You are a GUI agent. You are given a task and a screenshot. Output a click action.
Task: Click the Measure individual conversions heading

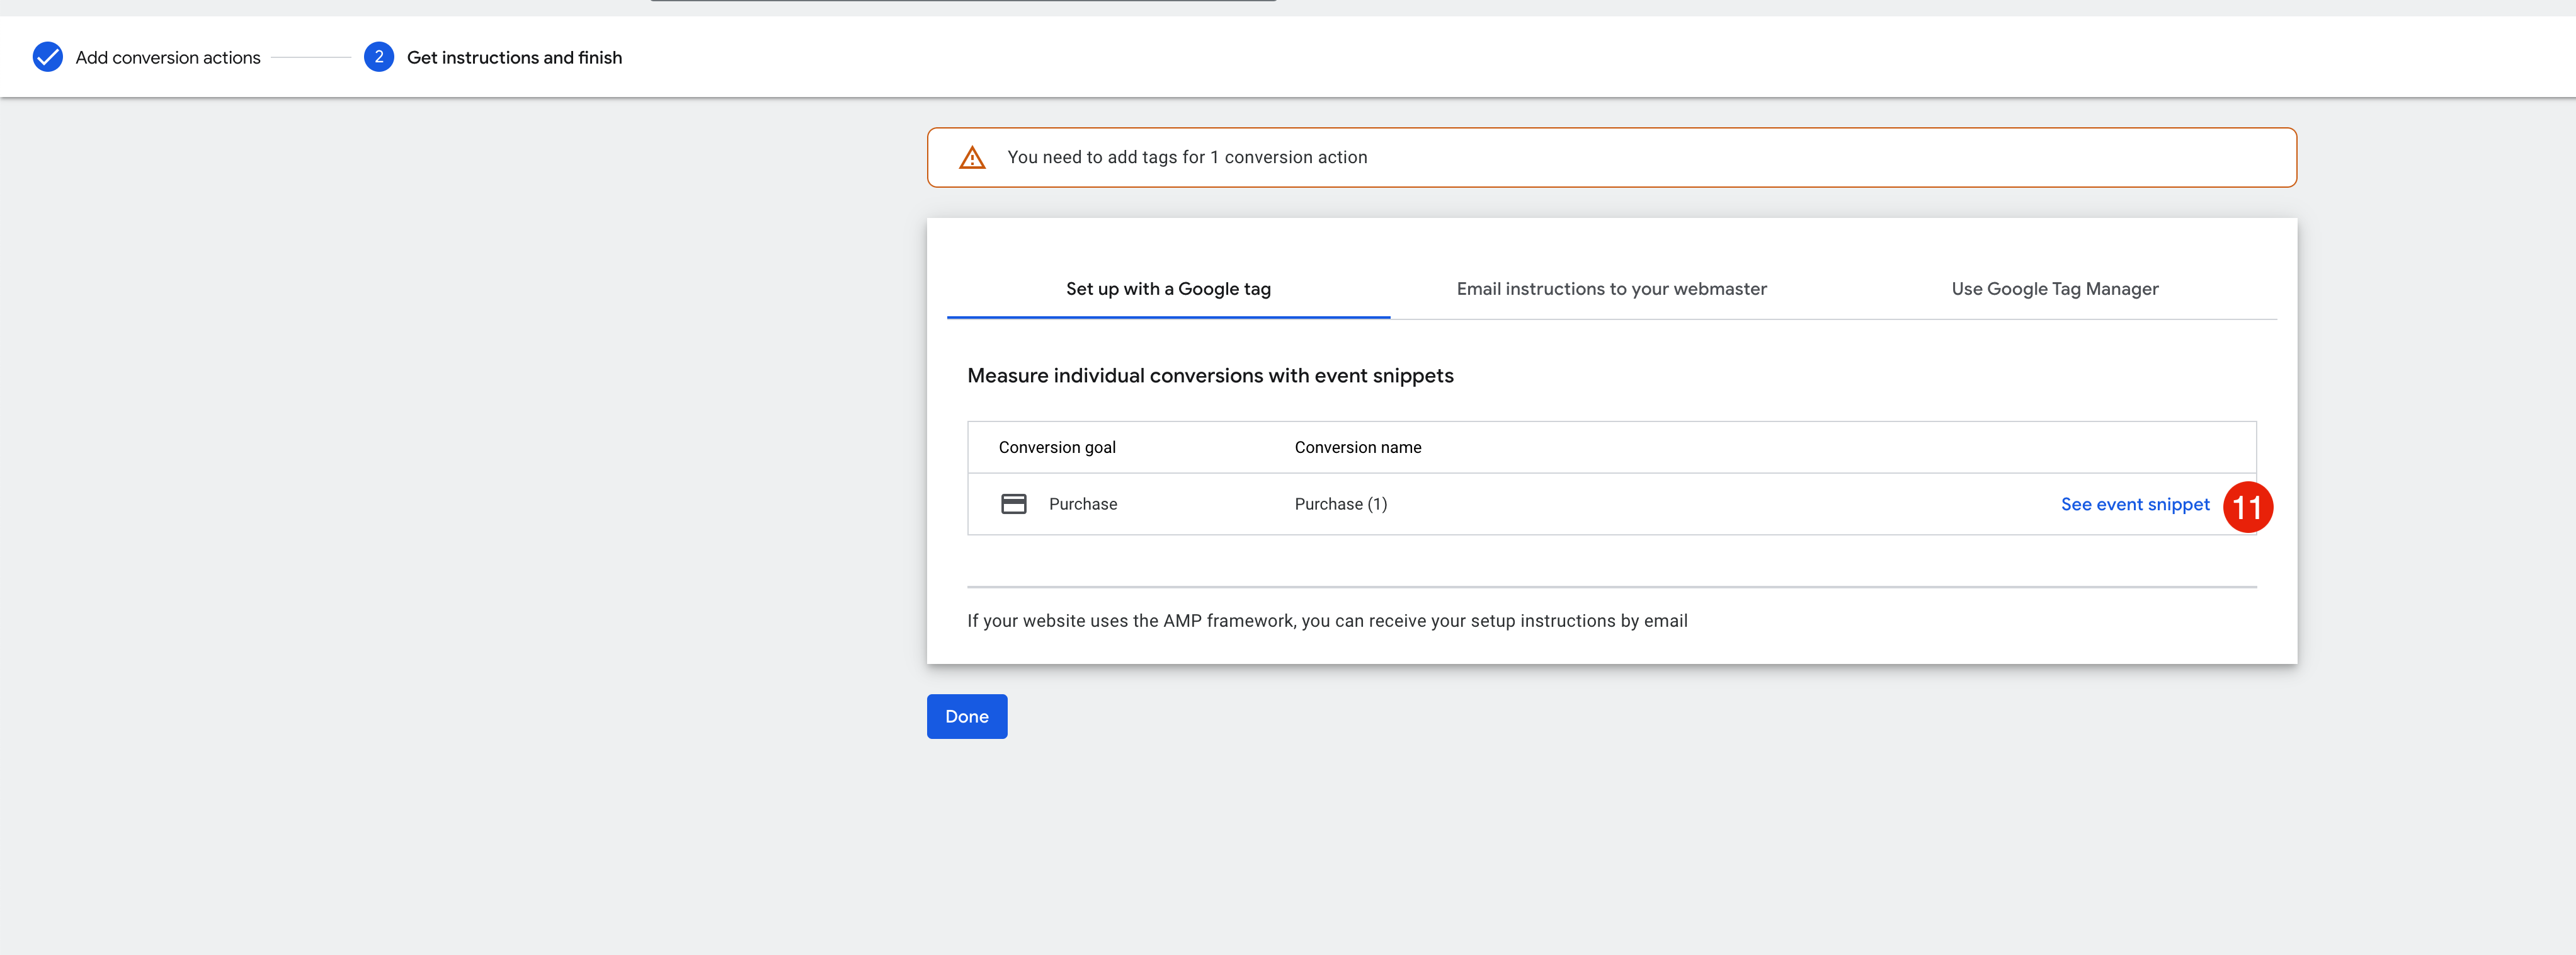[x=1209, y=376]
